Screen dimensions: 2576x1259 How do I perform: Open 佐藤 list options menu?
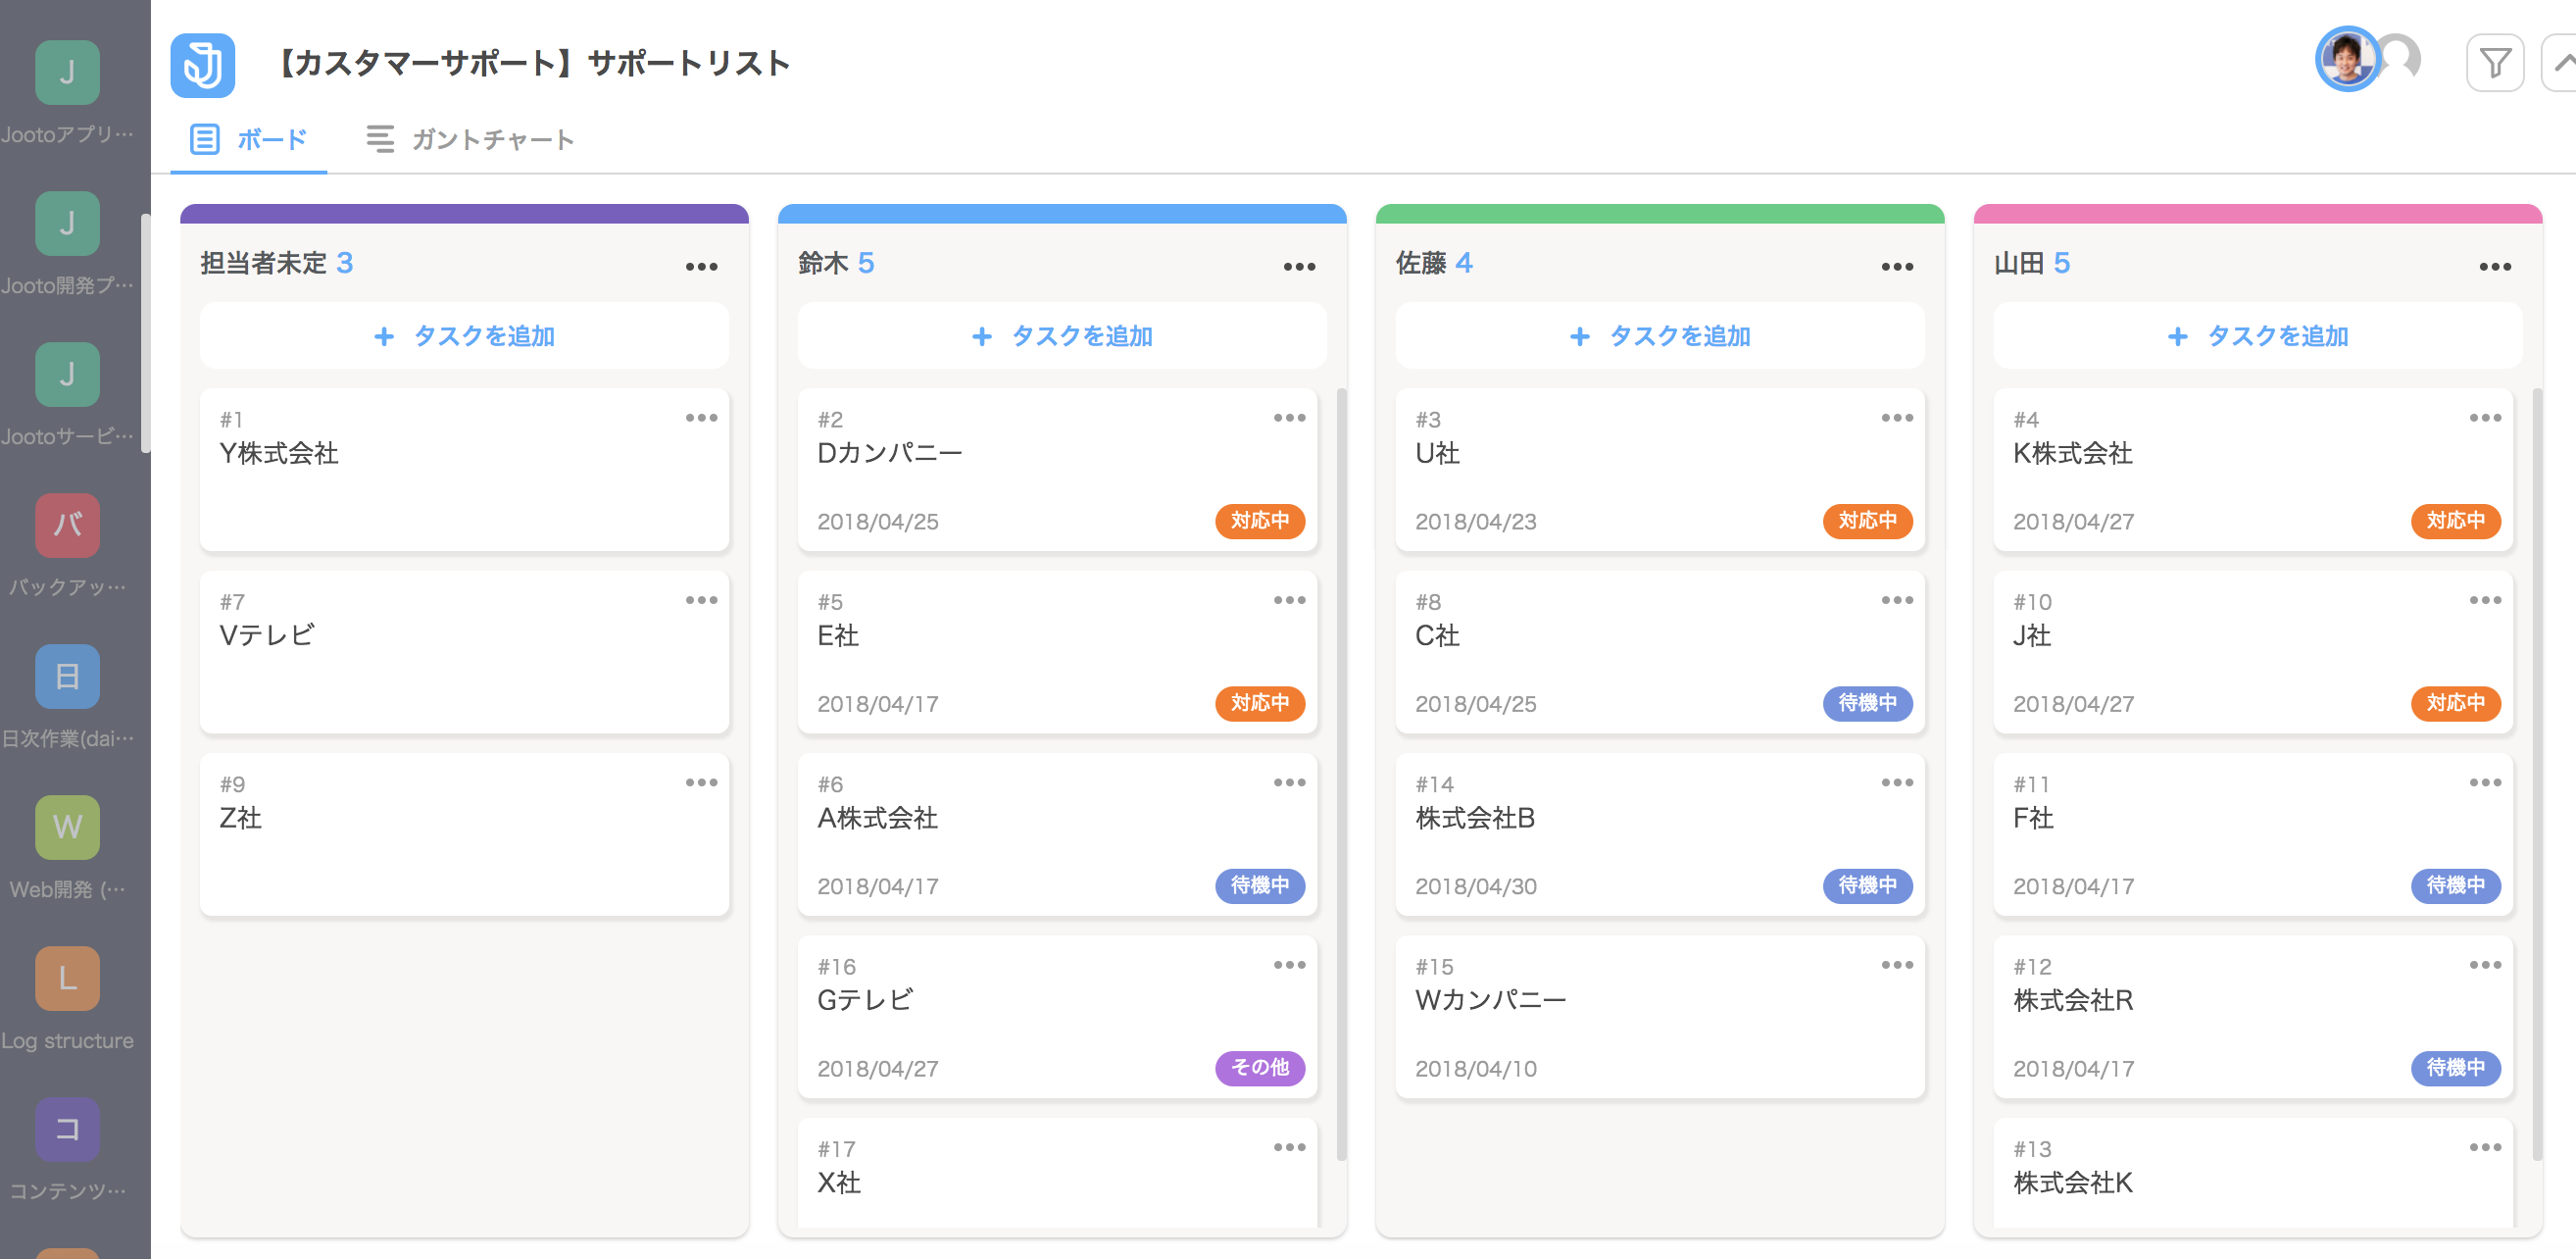1898,267
